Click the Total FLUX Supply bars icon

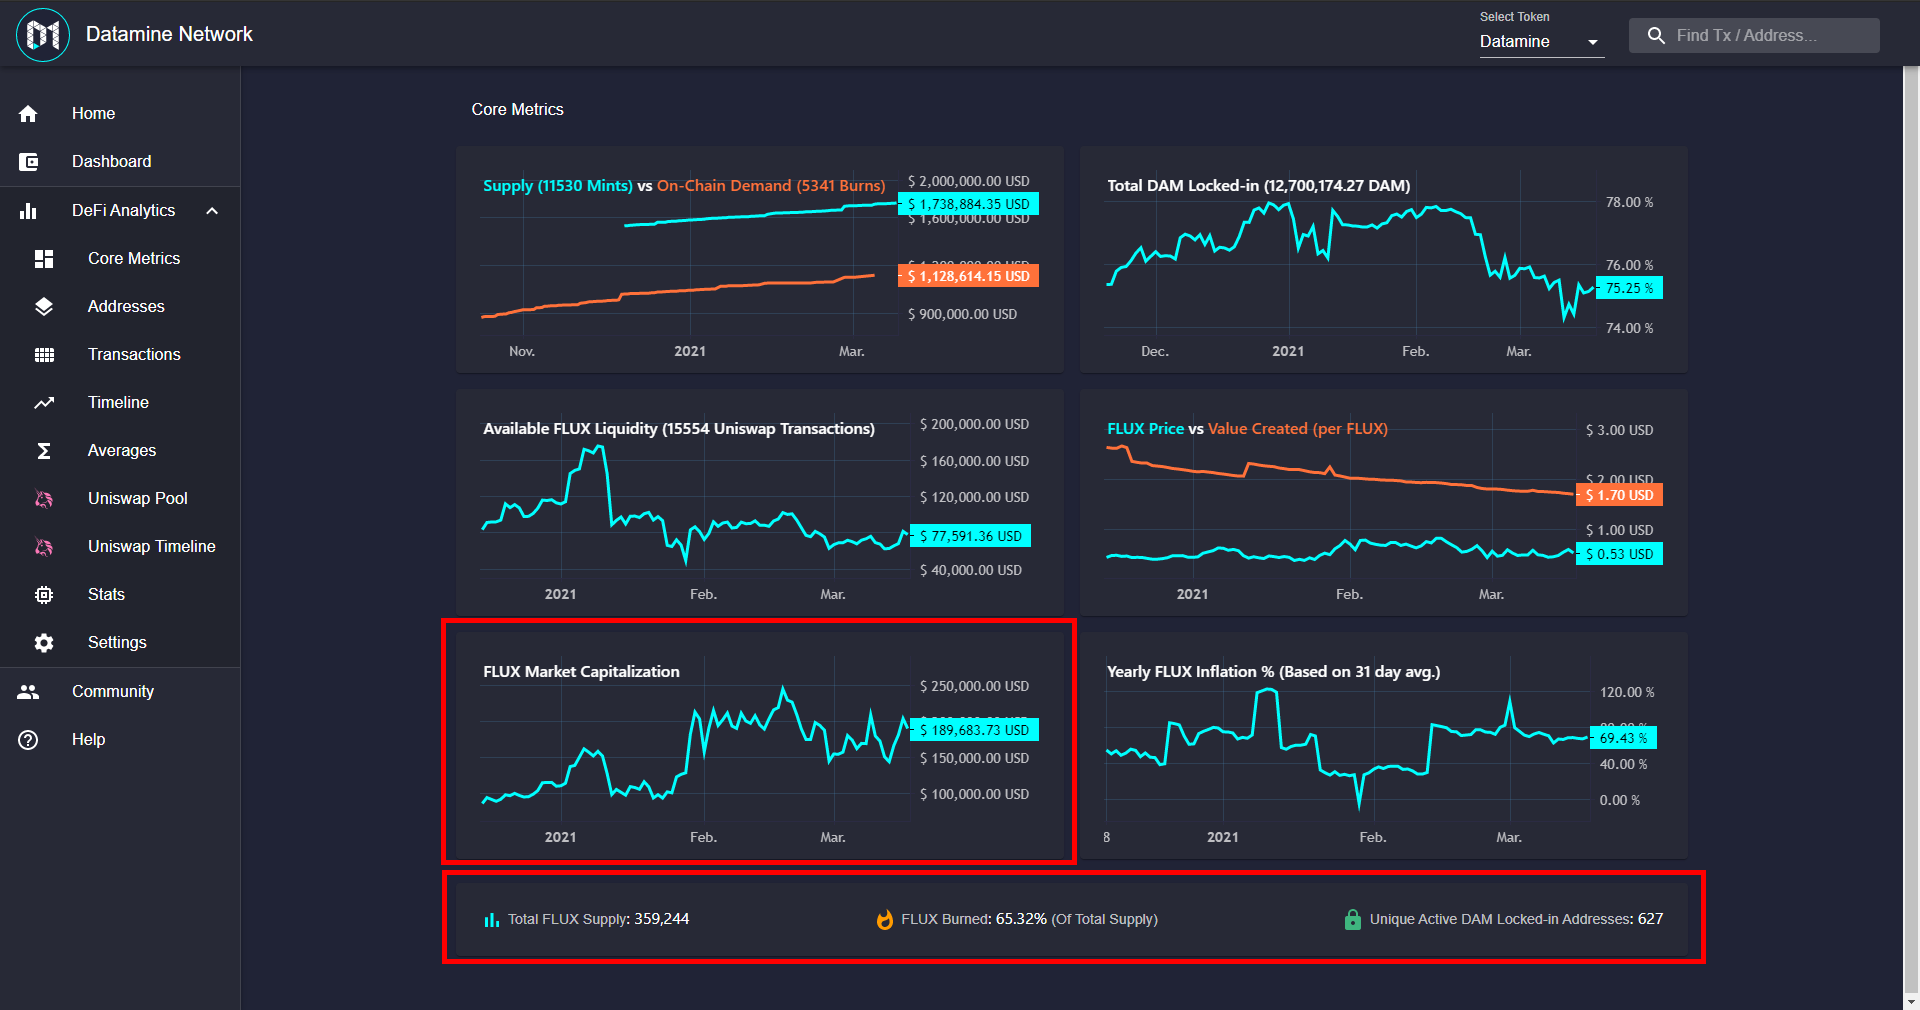(x=491, y=920)
